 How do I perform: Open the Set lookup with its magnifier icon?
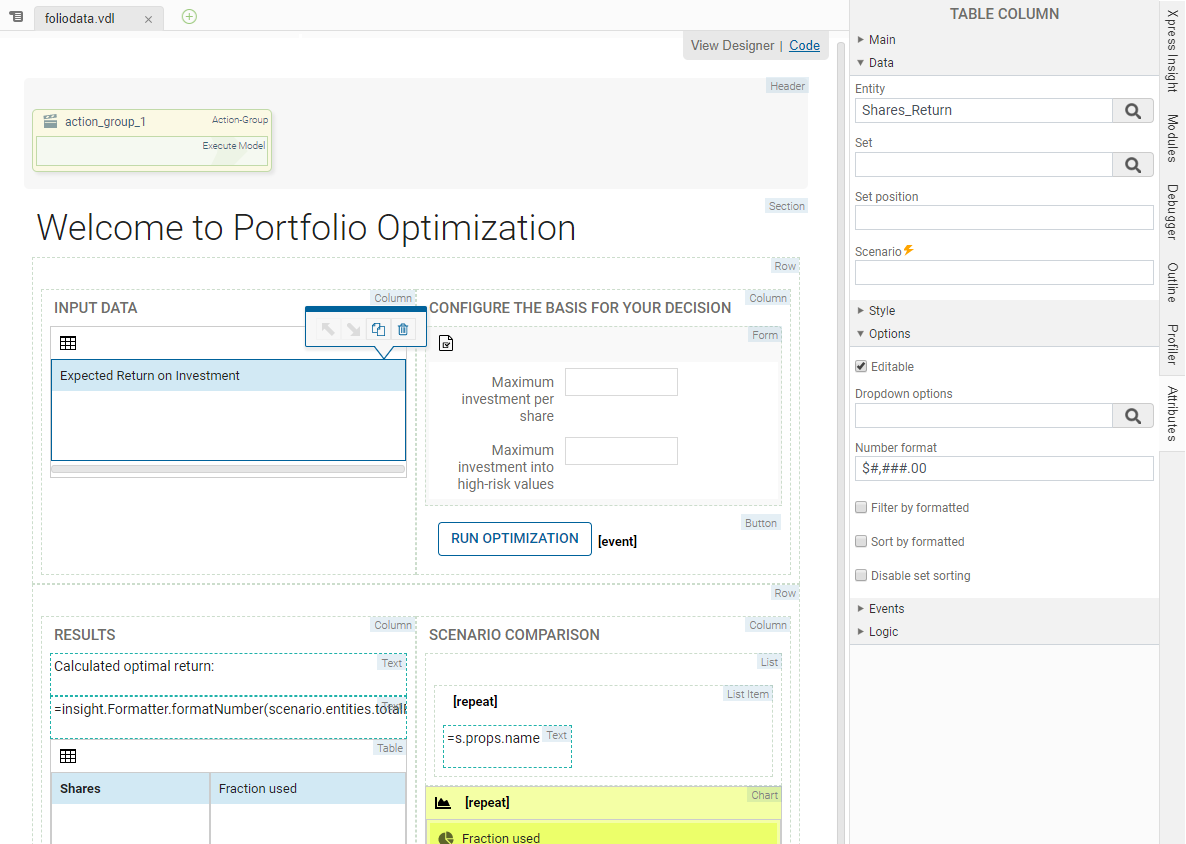click(x=1133, y=165)
